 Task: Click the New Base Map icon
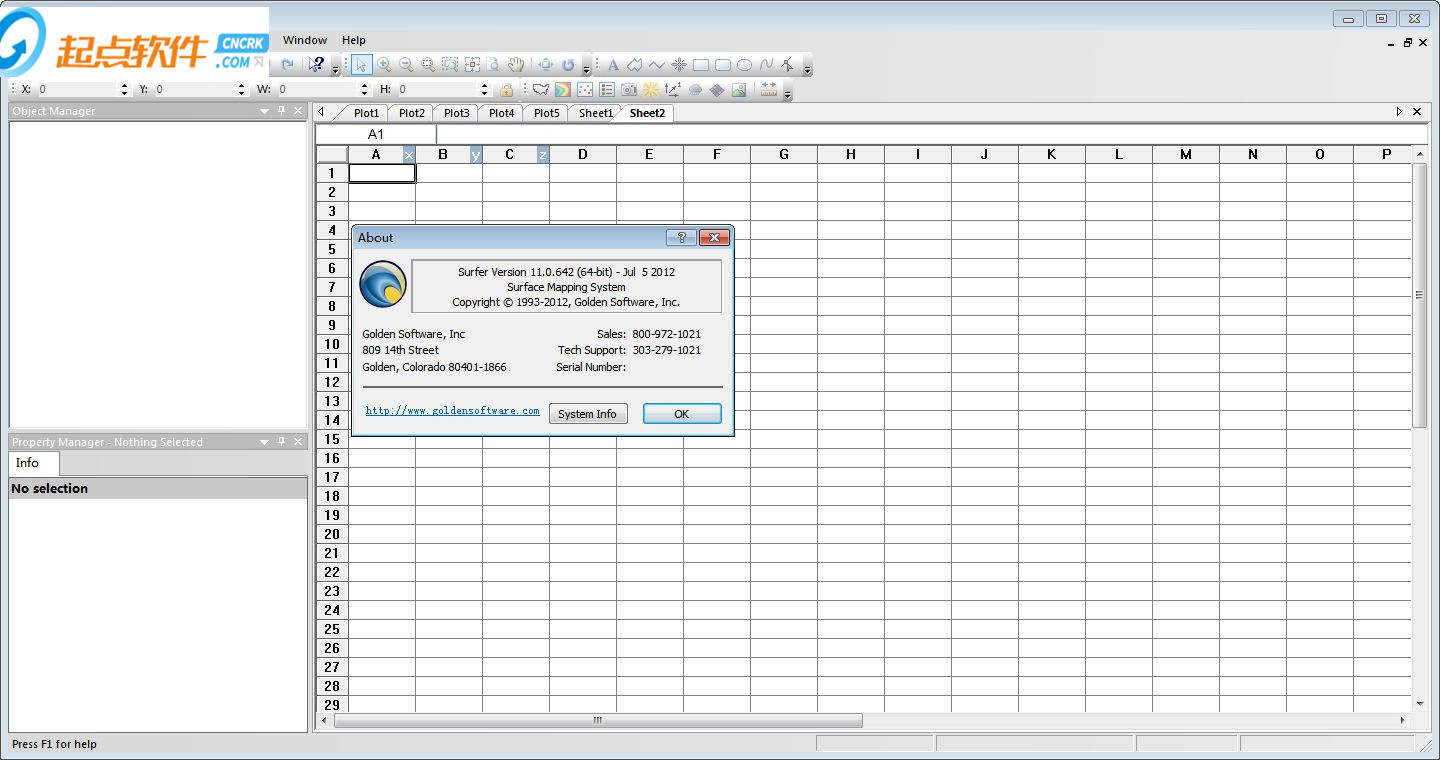[541, 90]
